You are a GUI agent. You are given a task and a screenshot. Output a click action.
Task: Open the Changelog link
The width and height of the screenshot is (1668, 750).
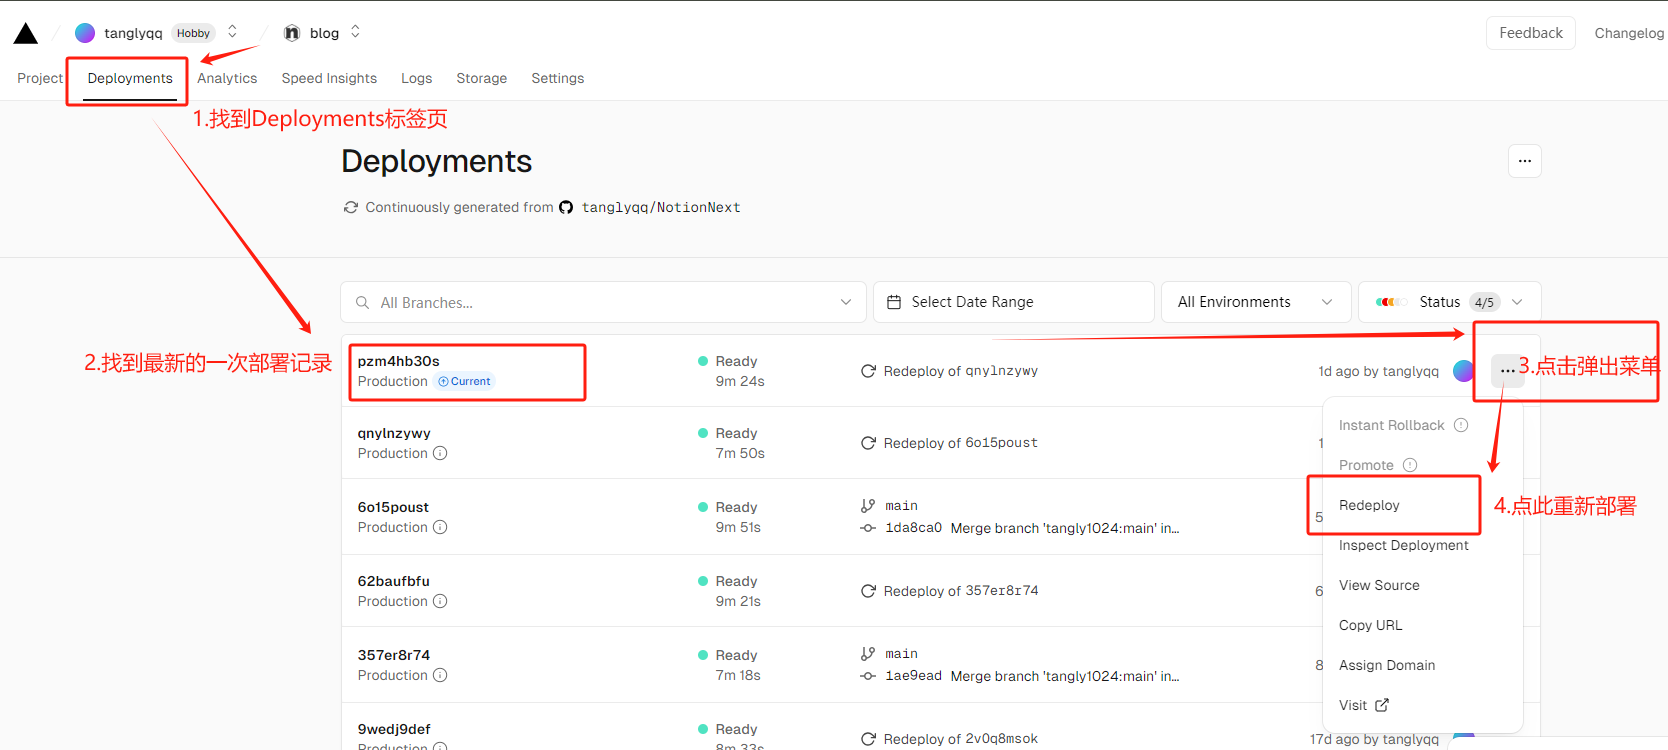coord(1629,33)
